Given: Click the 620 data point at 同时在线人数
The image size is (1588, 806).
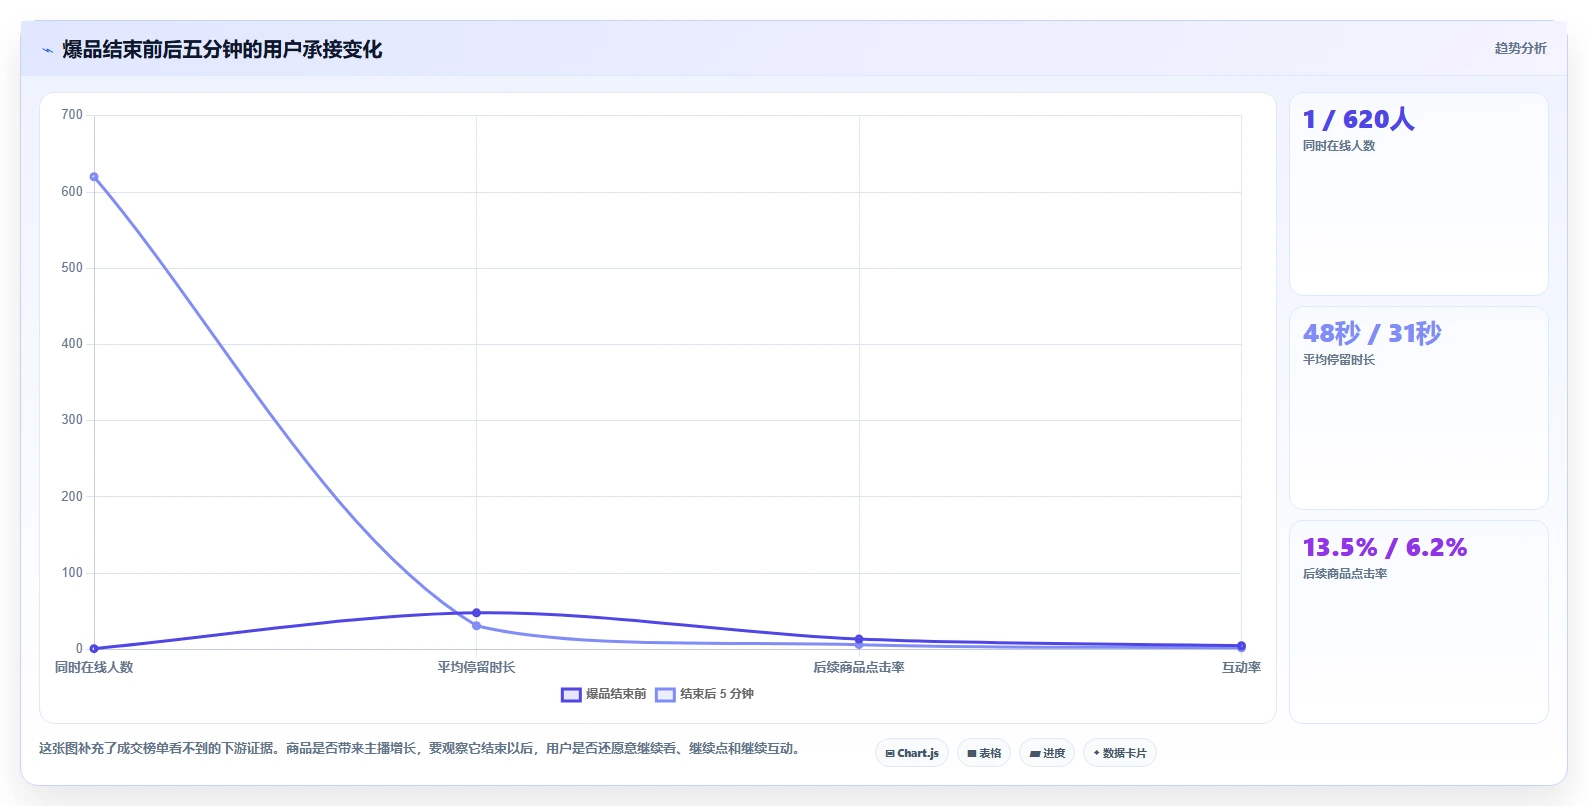Looking at the screenshot, I should (x=94, y=177).
